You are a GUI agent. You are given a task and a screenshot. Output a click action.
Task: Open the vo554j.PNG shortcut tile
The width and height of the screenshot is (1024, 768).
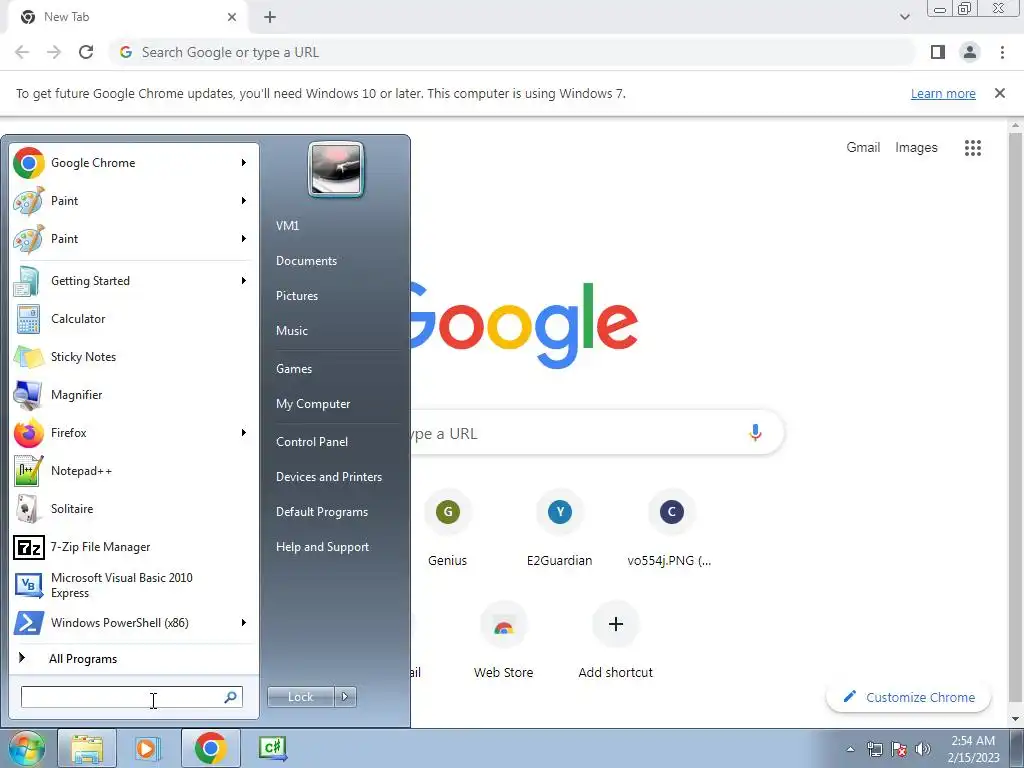671,530
